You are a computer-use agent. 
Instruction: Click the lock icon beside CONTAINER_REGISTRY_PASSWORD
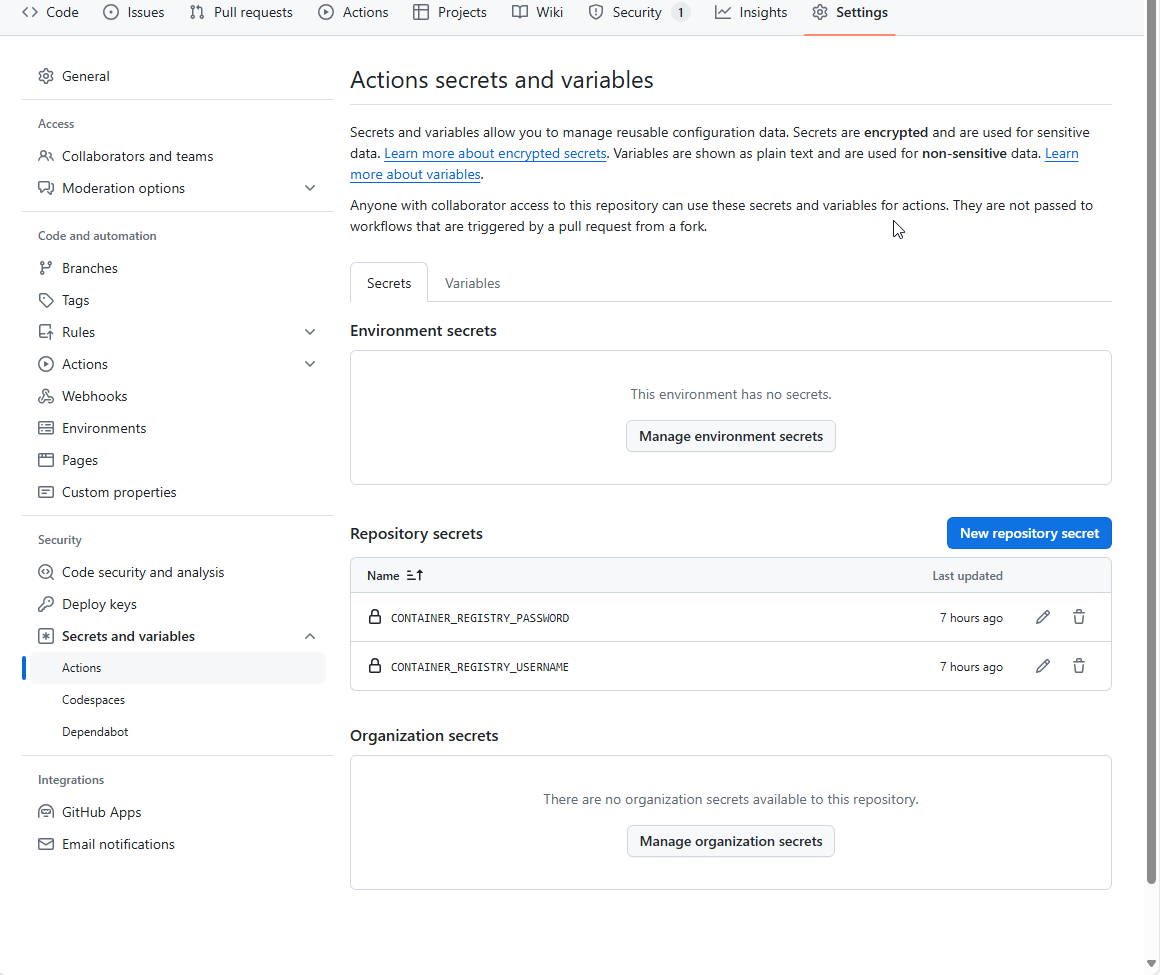[375, 617]
